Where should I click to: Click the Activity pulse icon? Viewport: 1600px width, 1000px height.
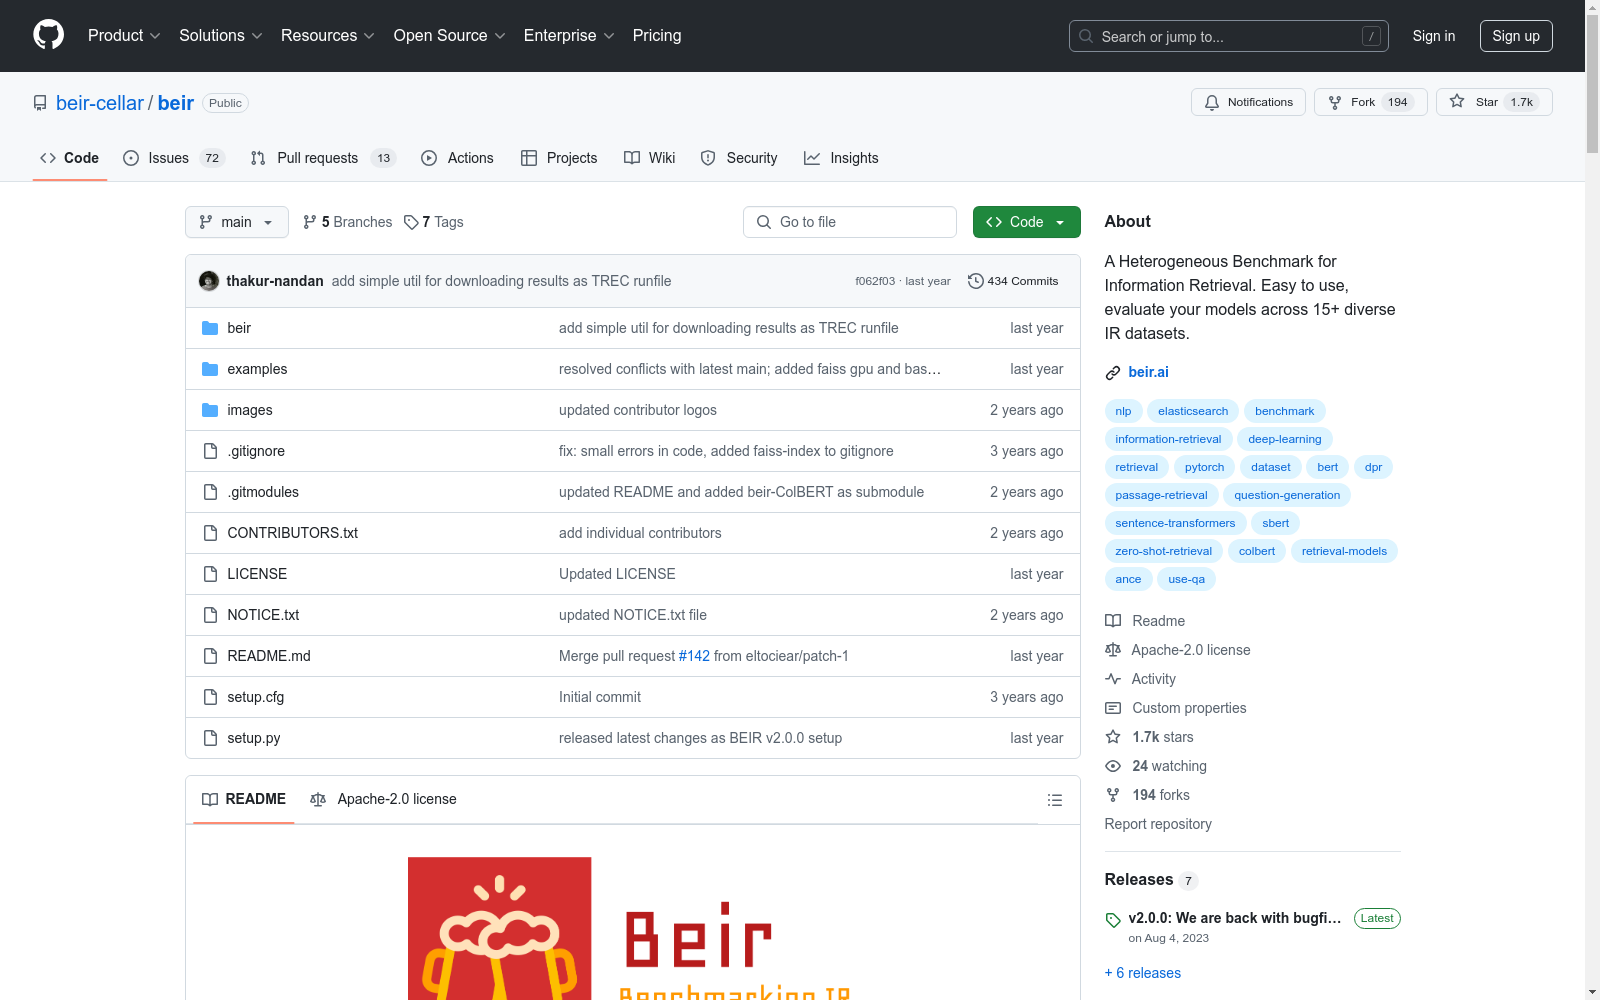pyautogui.click(x=1113, y=679)
